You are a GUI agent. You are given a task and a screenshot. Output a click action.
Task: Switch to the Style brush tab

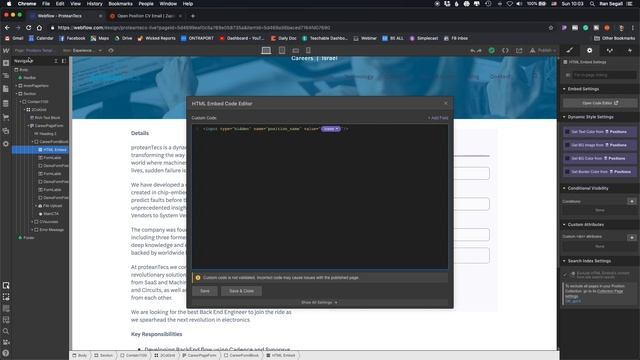pyautogui.click(x=569, y=50)
